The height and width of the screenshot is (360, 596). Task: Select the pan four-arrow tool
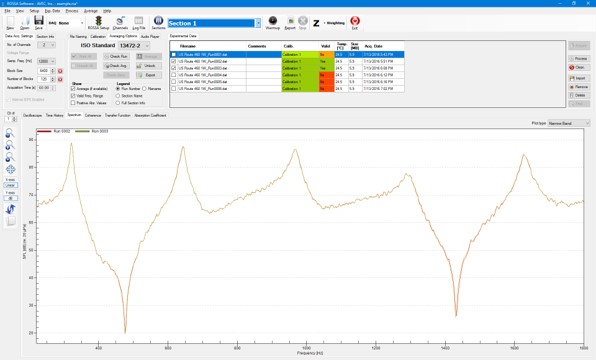tap(10, 169)
